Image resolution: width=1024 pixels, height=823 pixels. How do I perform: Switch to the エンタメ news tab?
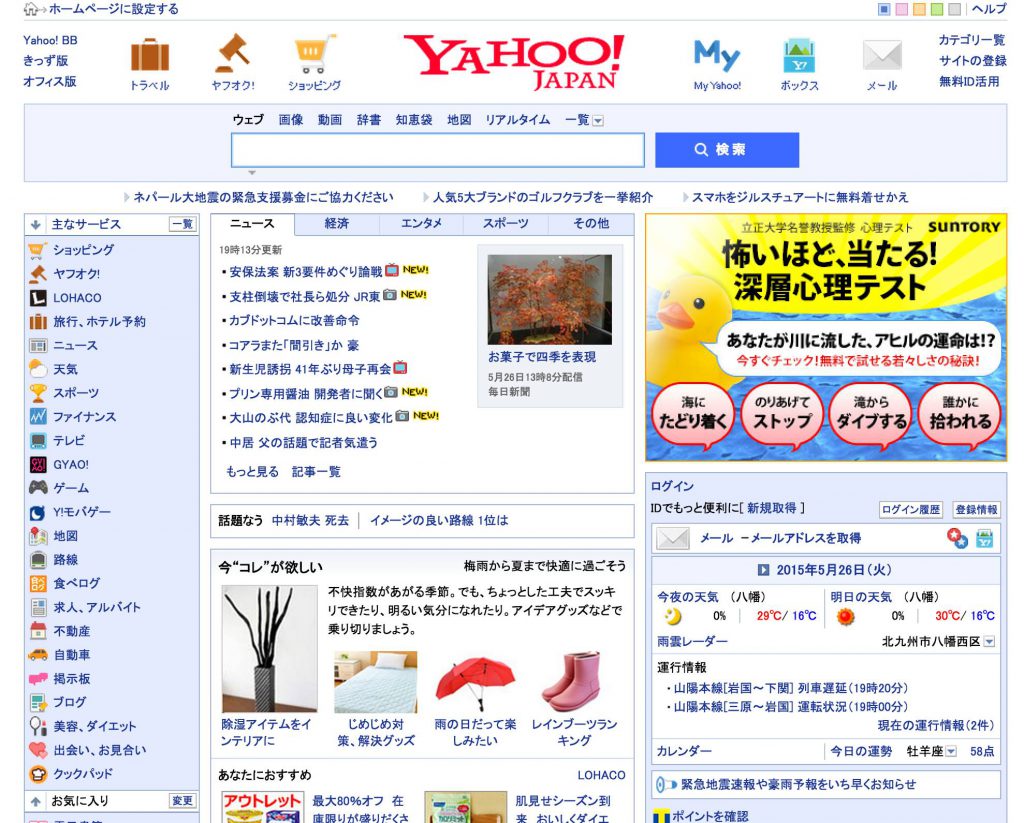[x=421, y=224]
